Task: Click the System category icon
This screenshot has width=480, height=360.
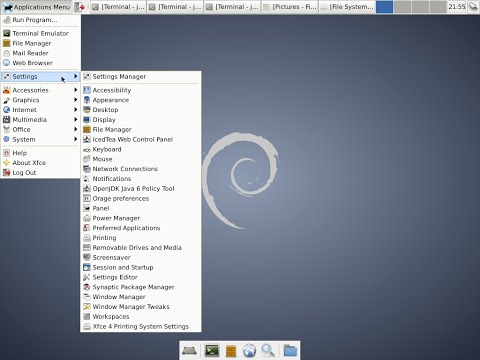Action: pos(7,139)
